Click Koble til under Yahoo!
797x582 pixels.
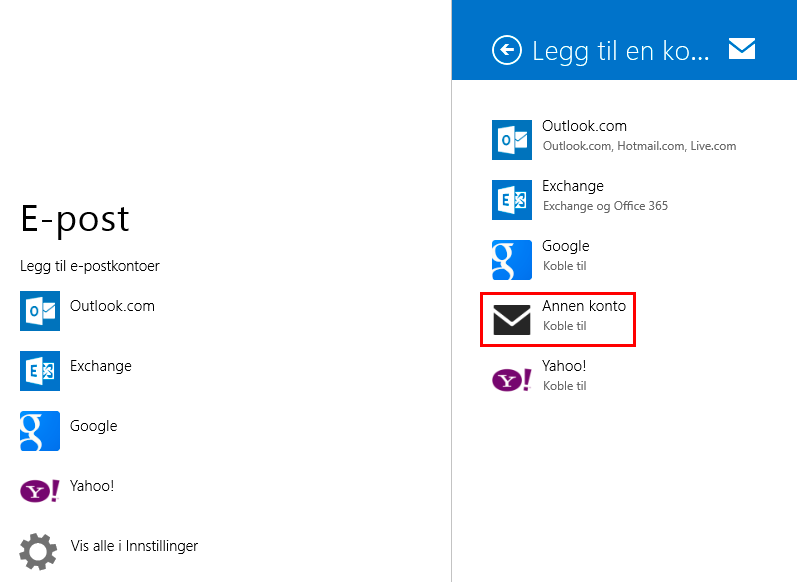tap(565, 386)
